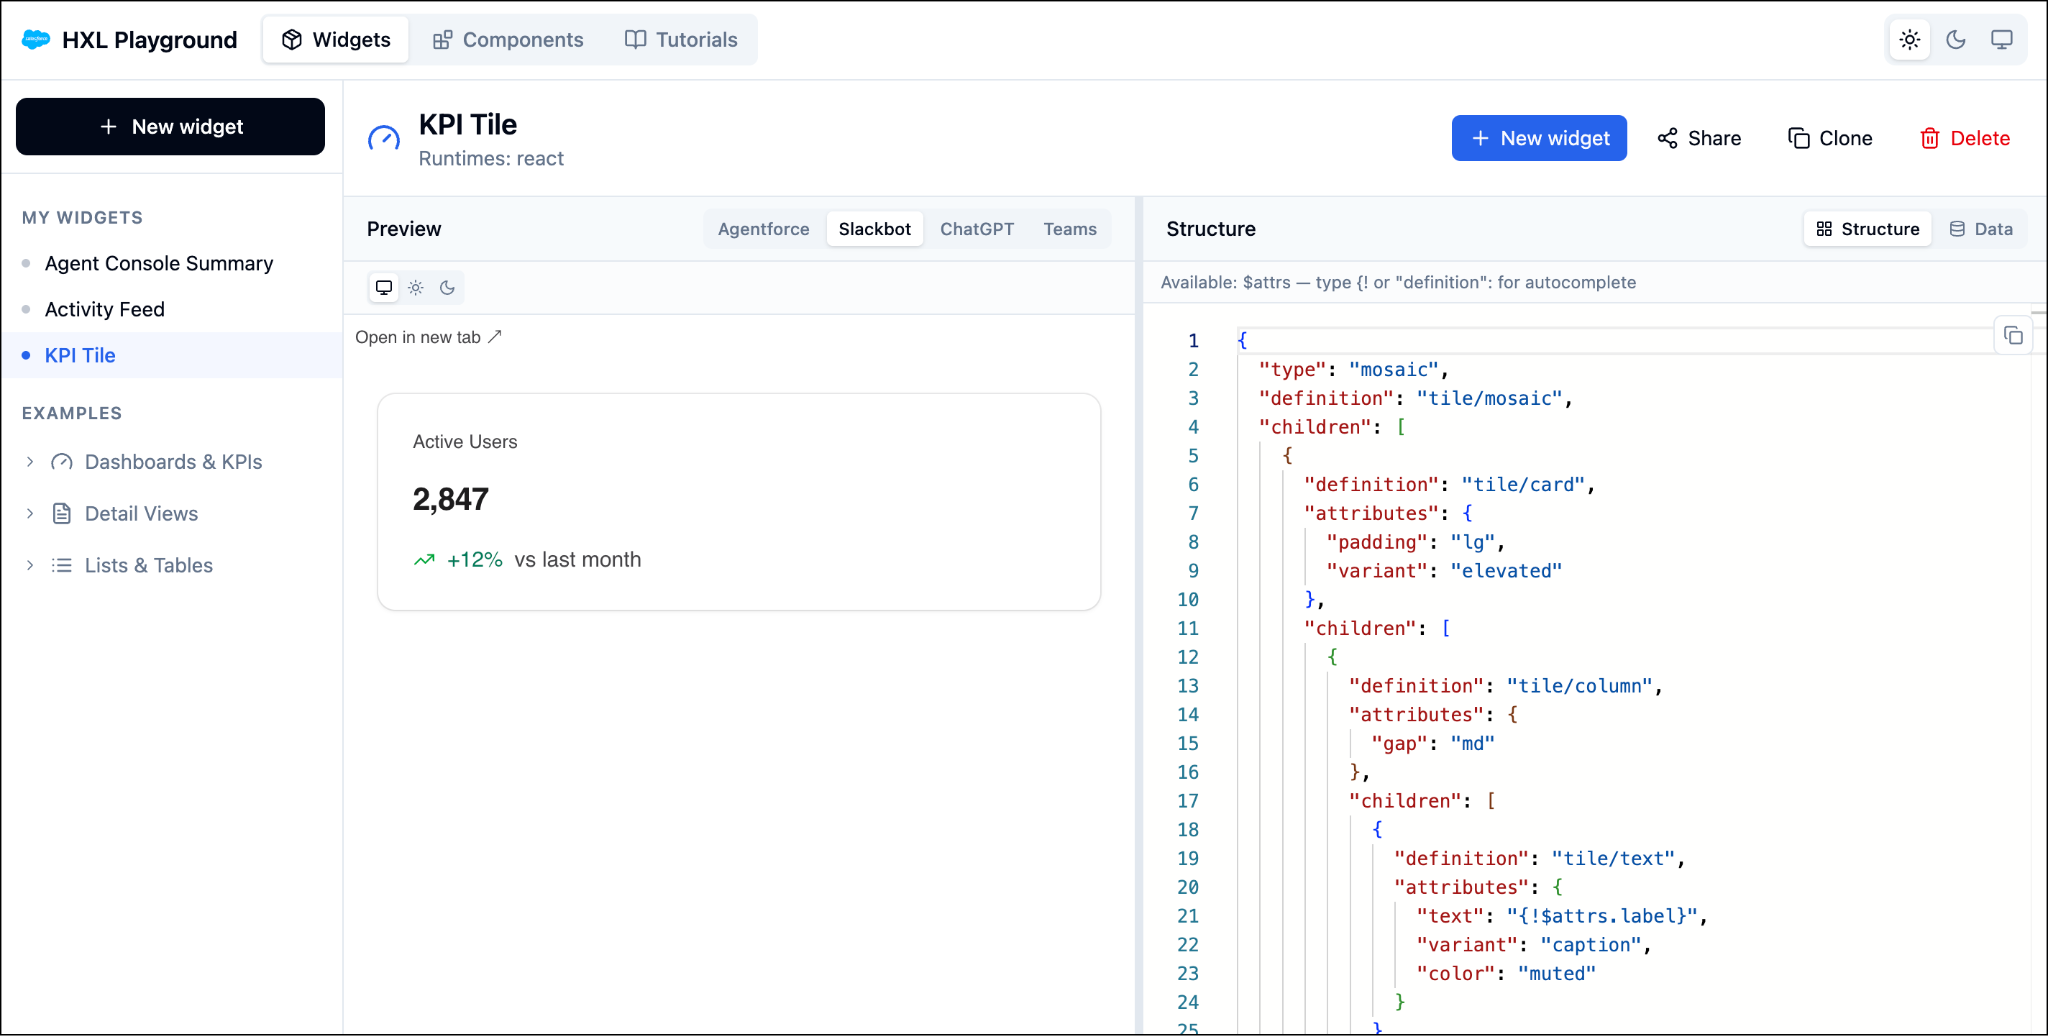Click line number 13 in code editor
This screenshot has height=1036, width=2048.
(1187, 686)
